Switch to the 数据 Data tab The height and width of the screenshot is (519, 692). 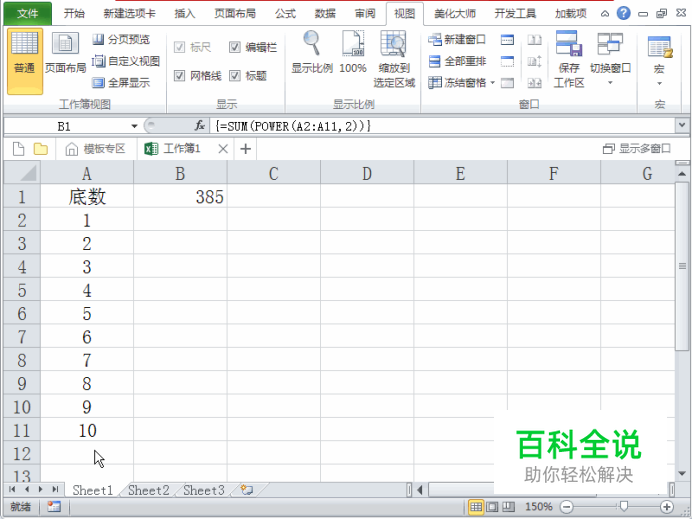click(x=325, y=14)
